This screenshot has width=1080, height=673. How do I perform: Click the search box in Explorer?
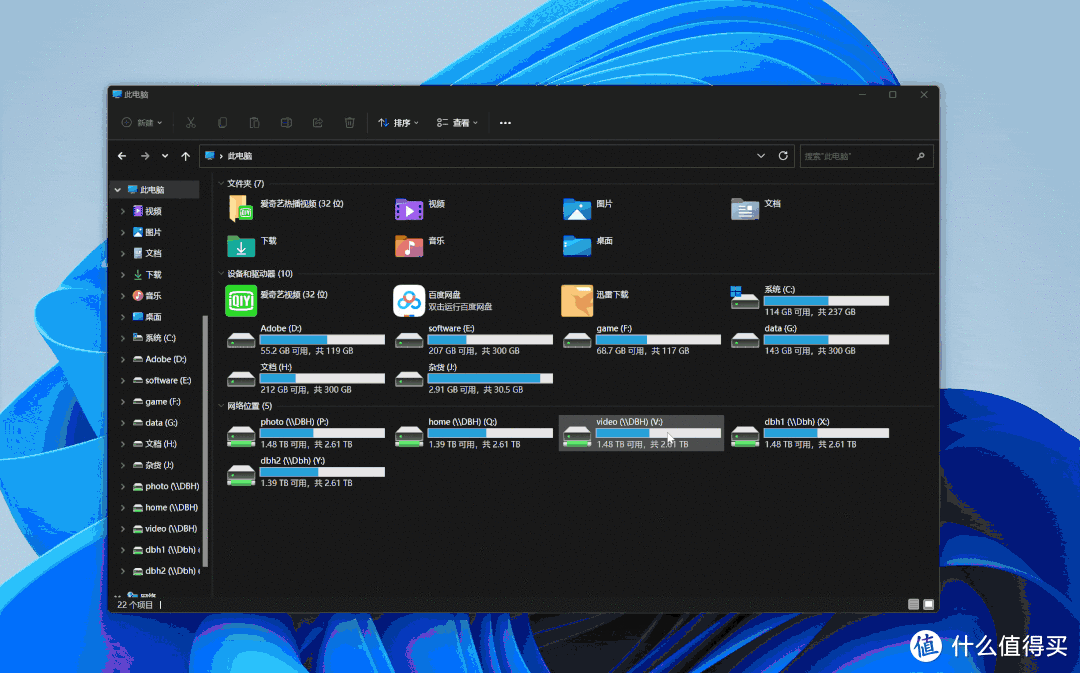point(856,156)
